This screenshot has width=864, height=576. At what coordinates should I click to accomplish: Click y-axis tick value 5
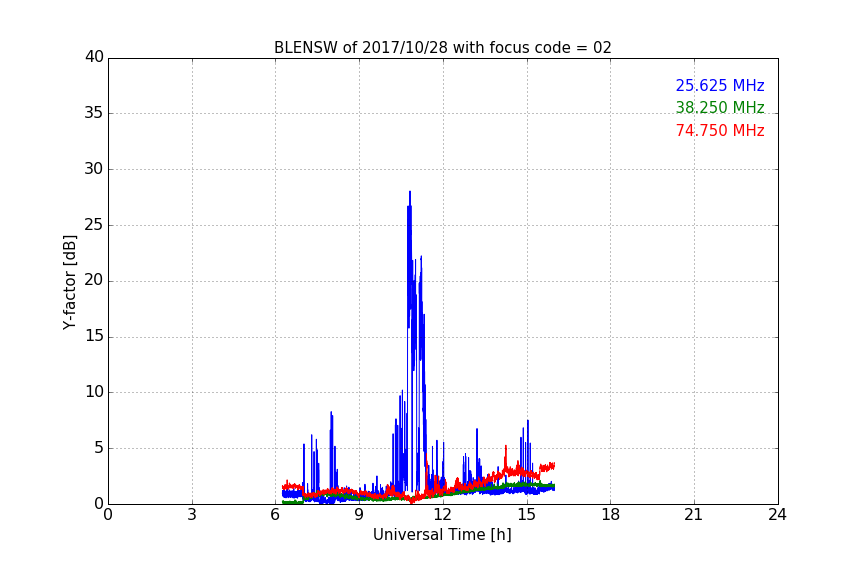pos(99,448)
